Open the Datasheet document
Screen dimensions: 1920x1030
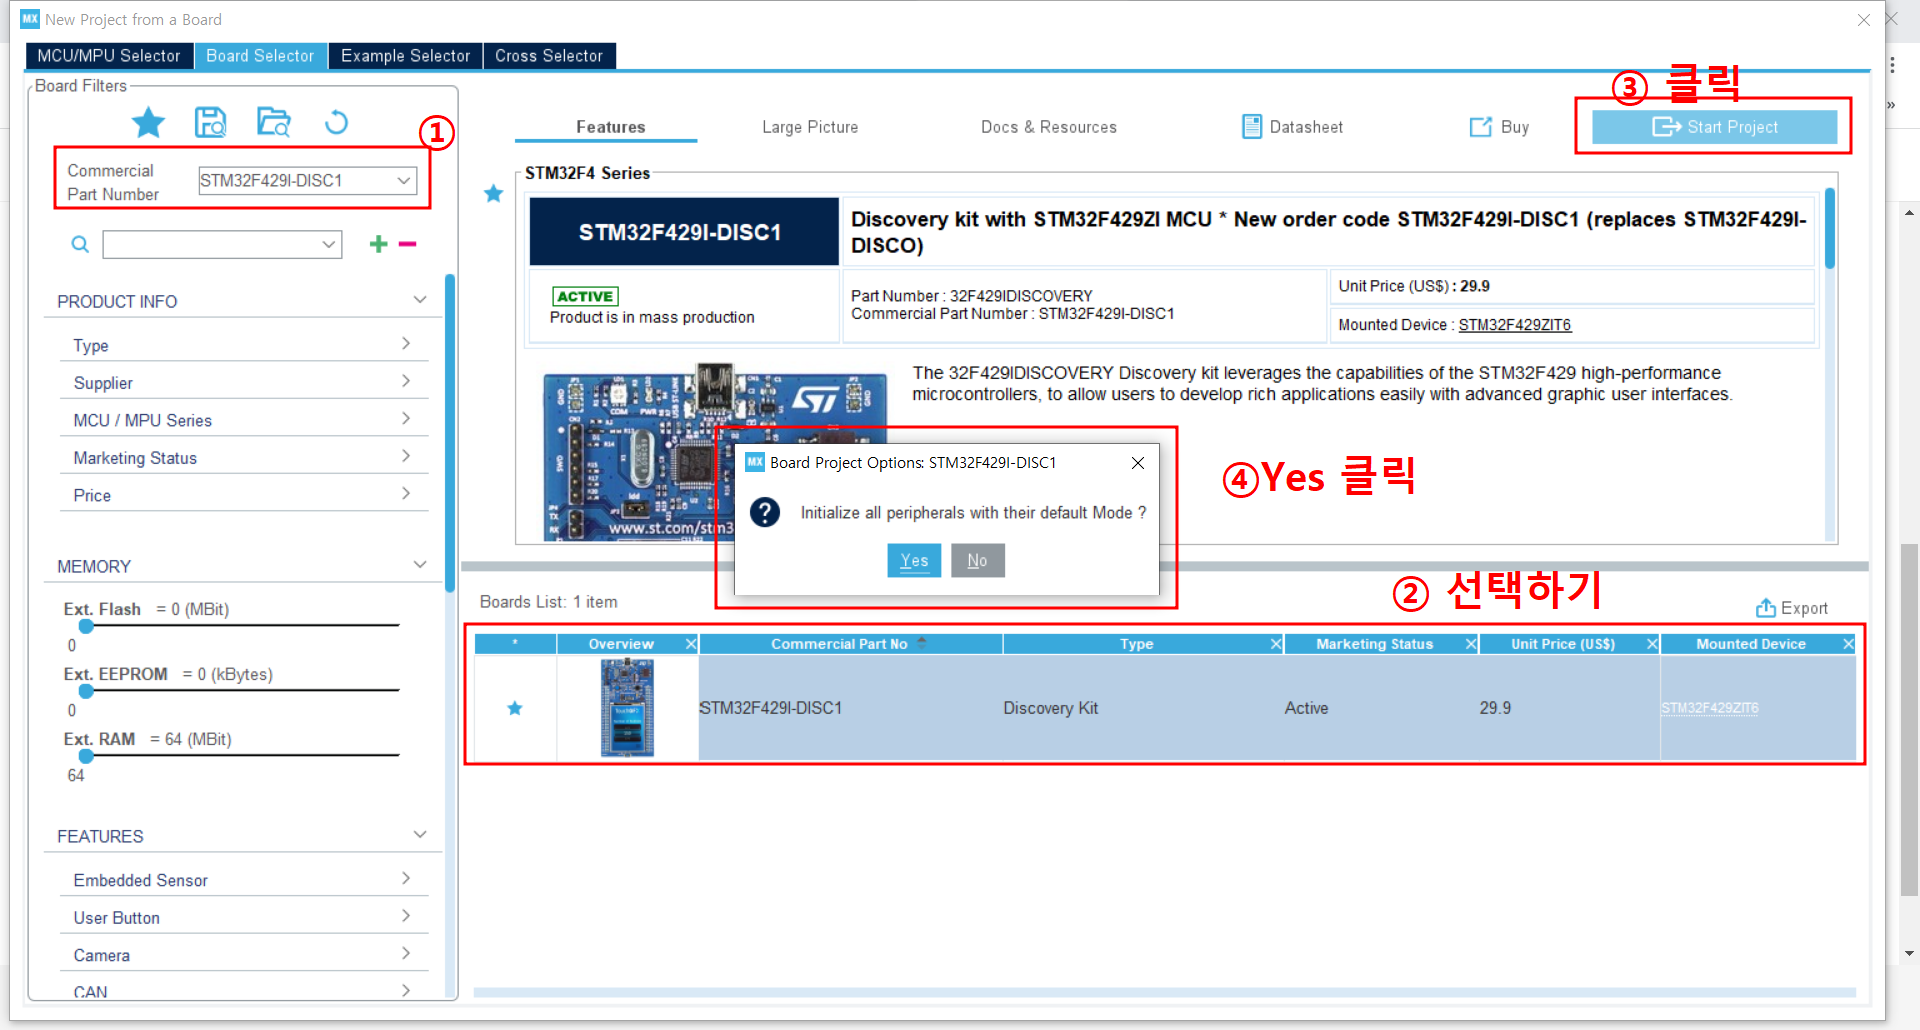tap(1292, 127)
